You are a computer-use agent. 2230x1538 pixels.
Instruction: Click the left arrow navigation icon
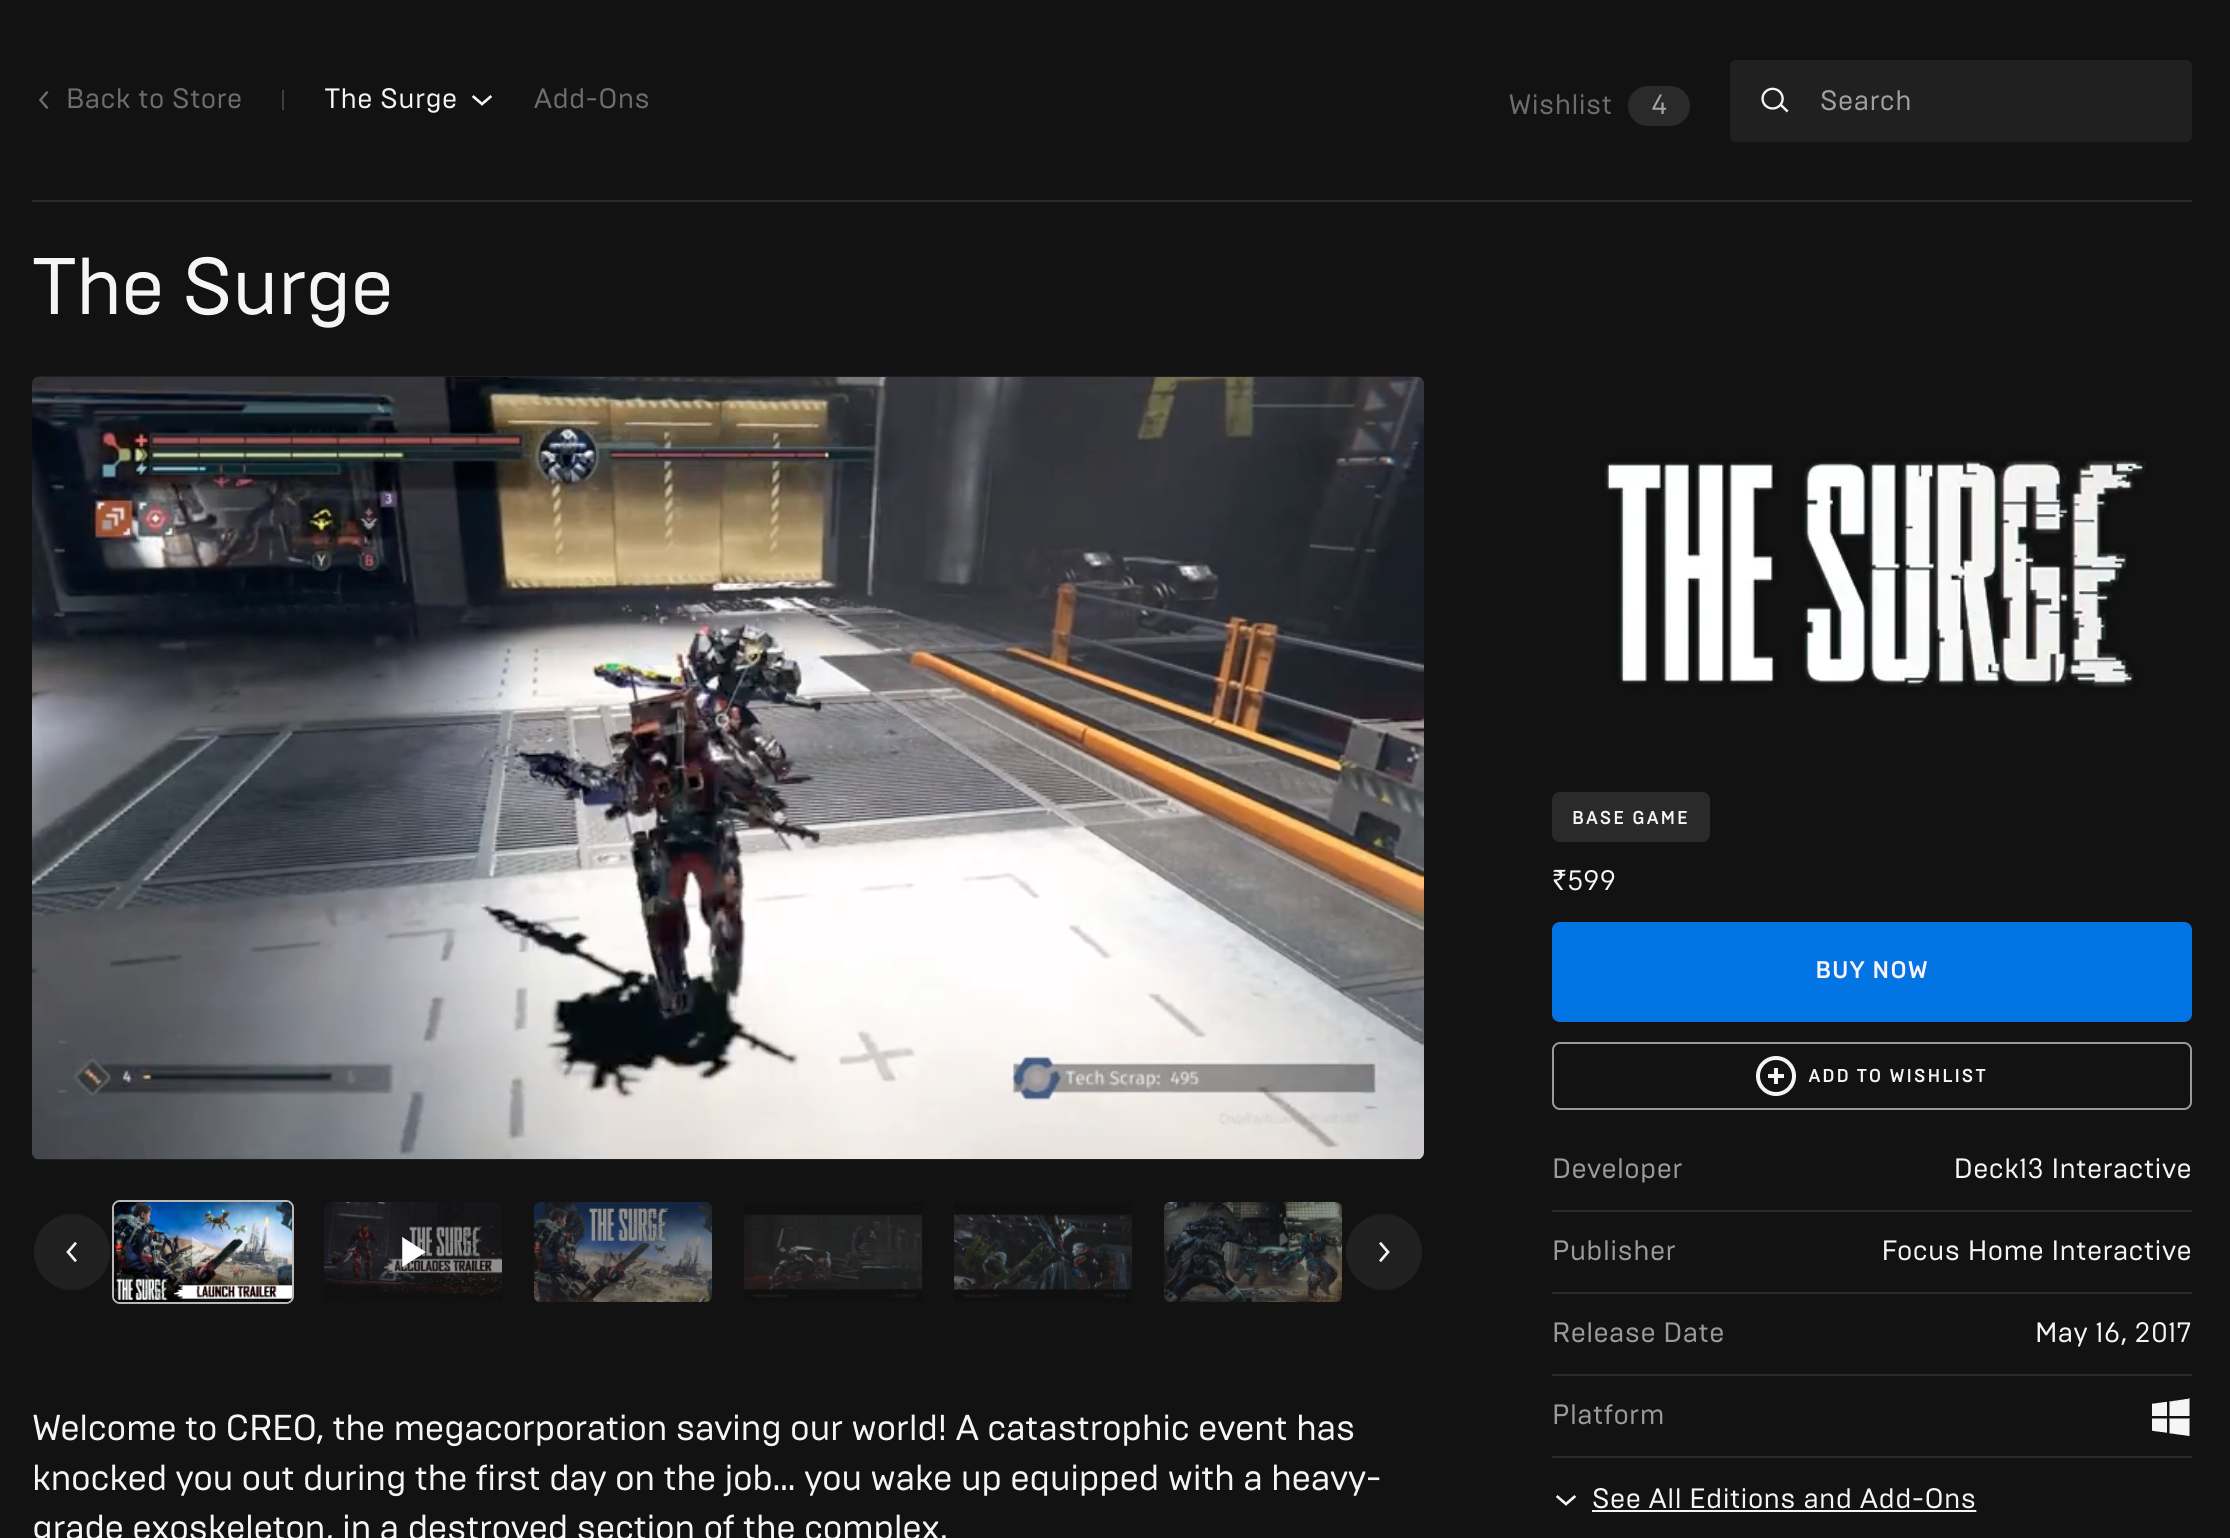tap(71, 1250)
